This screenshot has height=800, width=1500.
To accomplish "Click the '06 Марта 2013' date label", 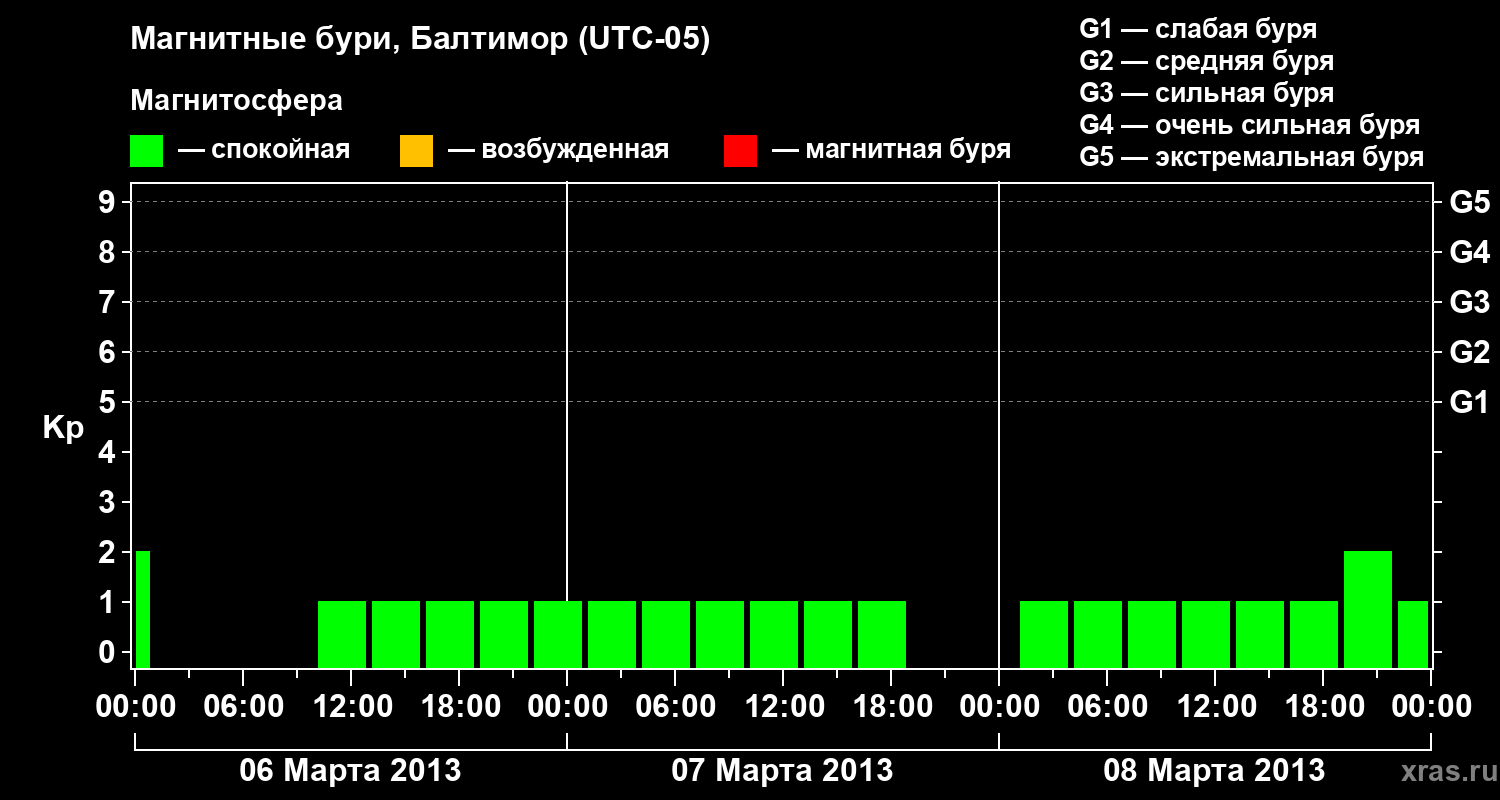I will coord(350,770).
